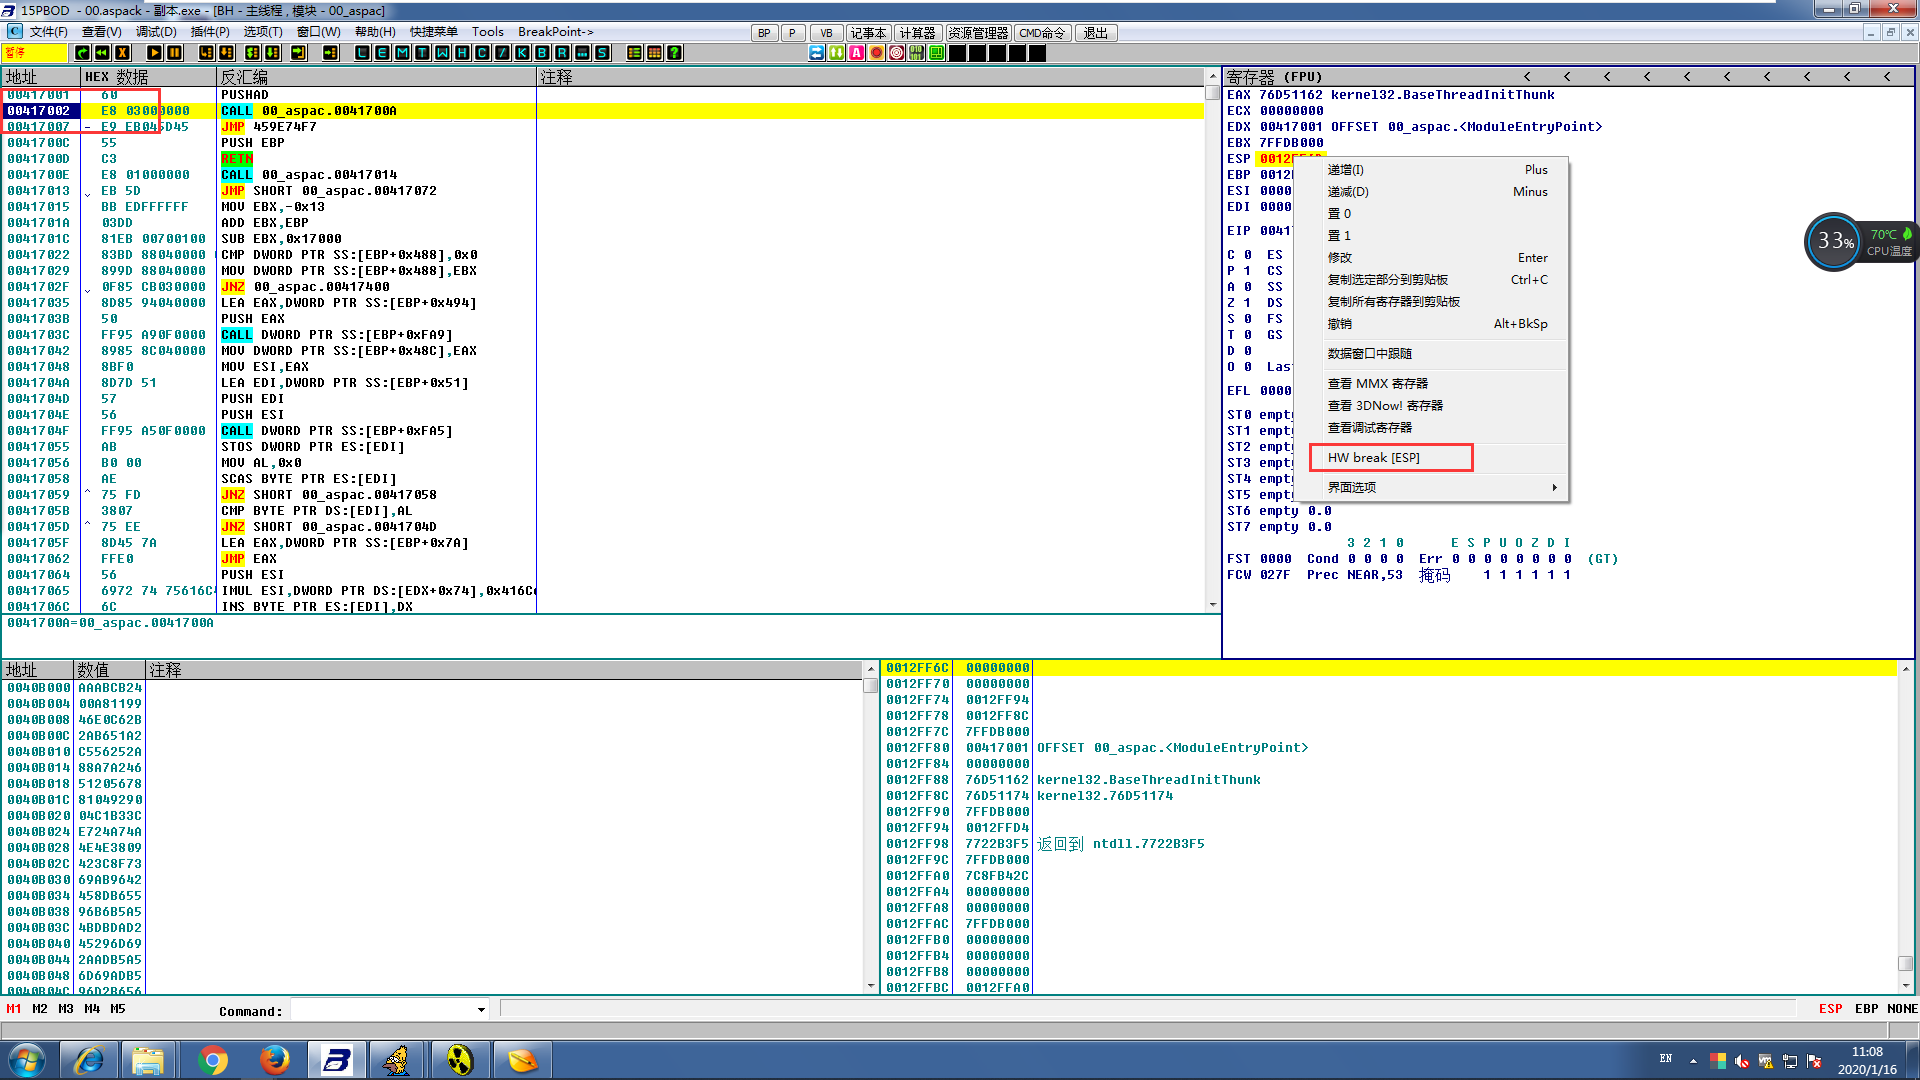Click the help question mark toolbar icon
Viewport: 1920px width, 1080px height.
pos(675,53)
